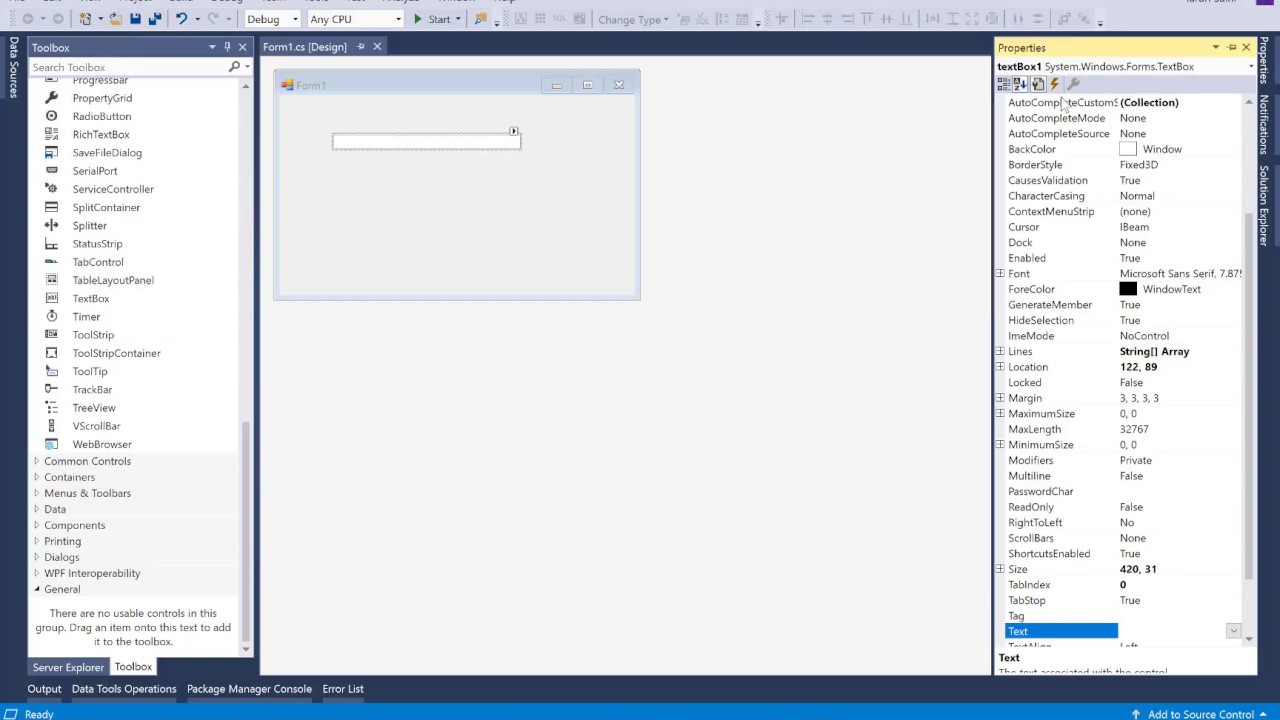
Task: Open the Notifications side tab
Action: click(1264, 124)
